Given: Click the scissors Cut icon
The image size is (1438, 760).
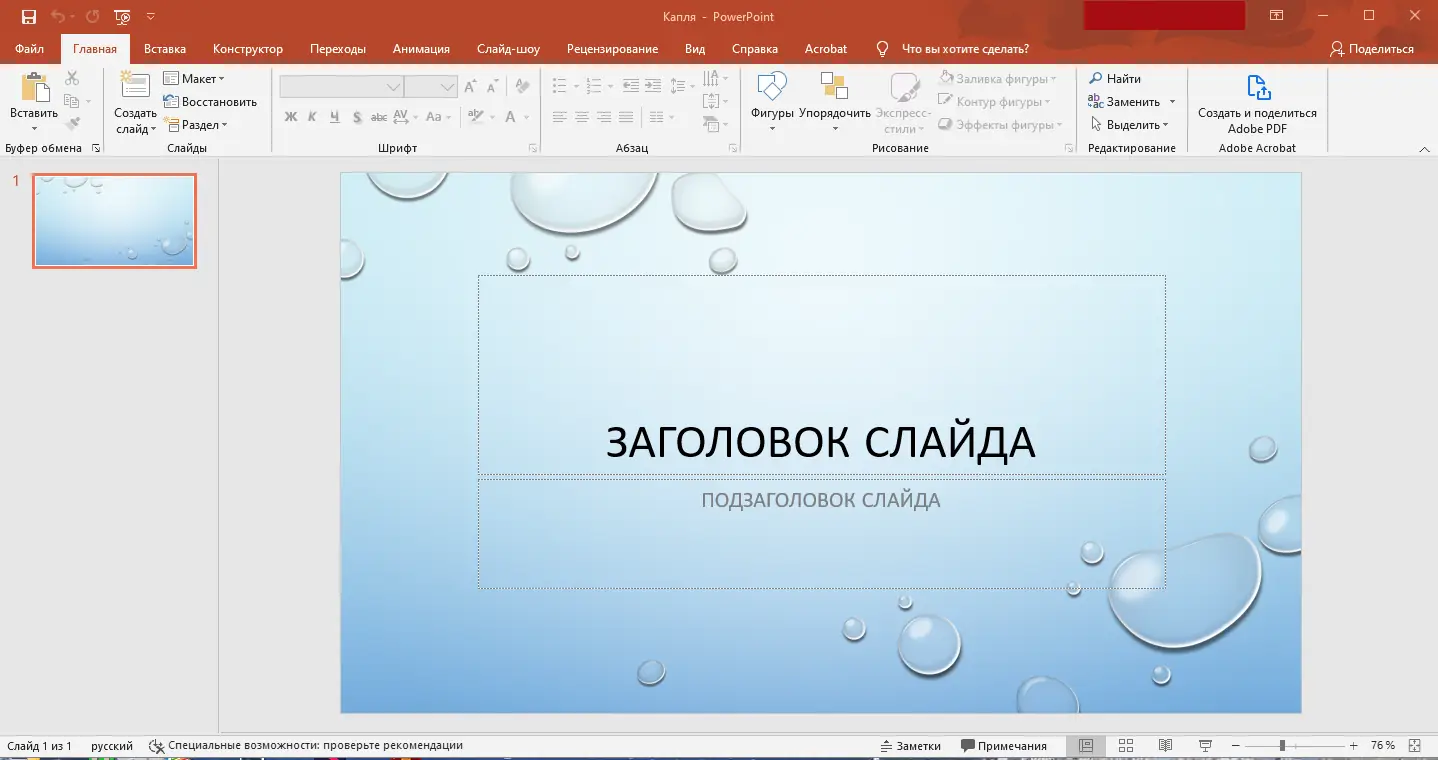Looking at the screenshot, I should [x=72, y=79].
